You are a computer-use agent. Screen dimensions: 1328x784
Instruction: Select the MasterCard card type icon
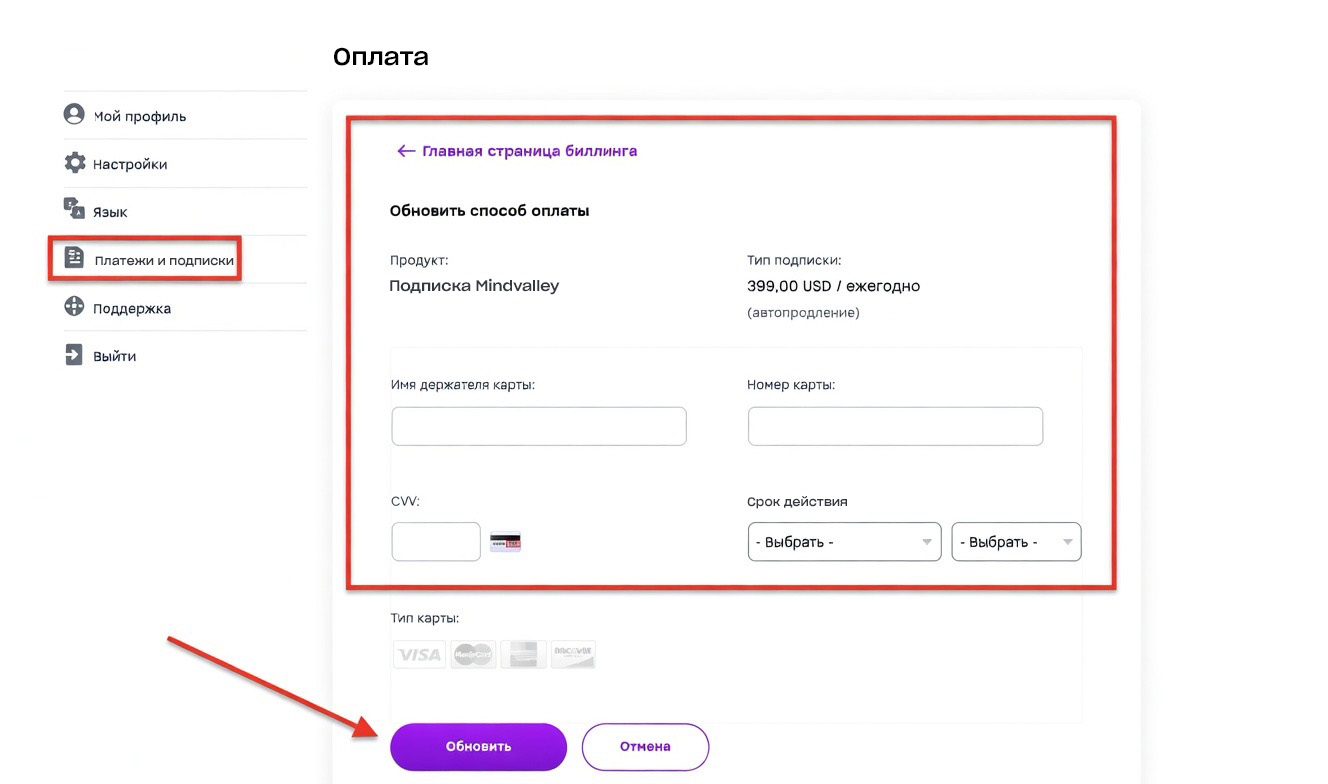(x=473, y=655)
